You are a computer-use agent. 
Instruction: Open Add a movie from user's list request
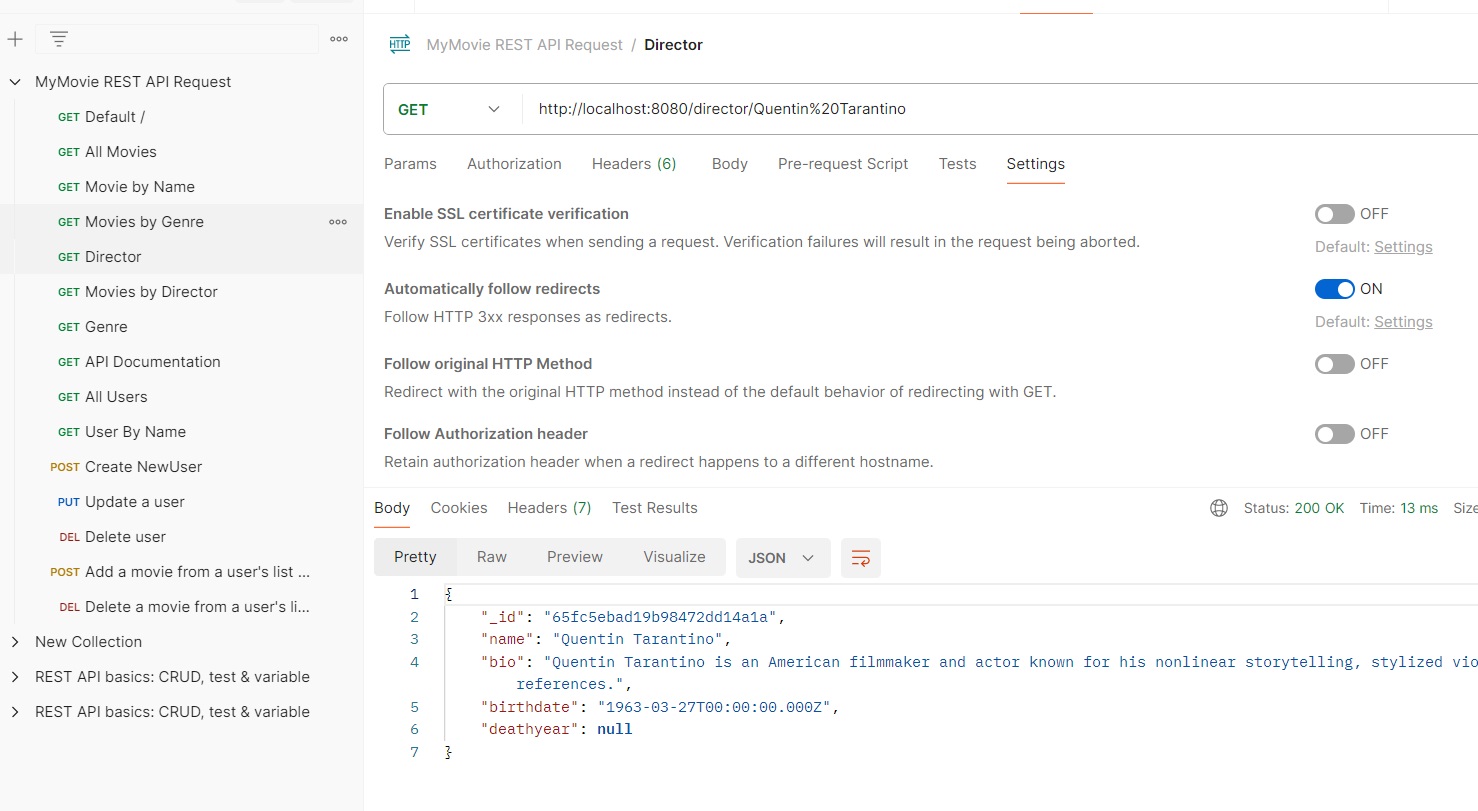click(198, 572)
